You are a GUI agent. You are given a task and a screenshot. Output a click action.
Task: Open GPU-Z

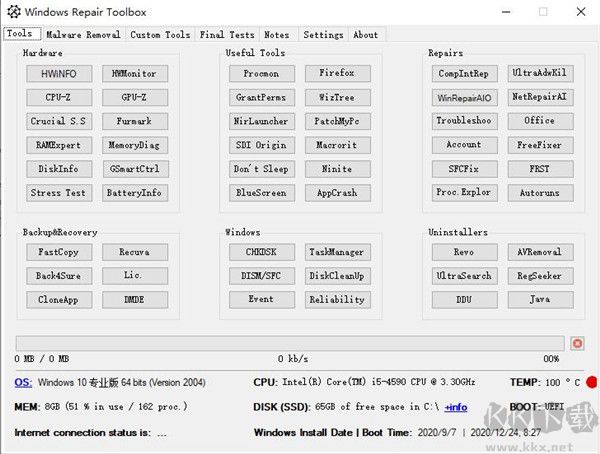pyautogui.click(x=135, y=97)
